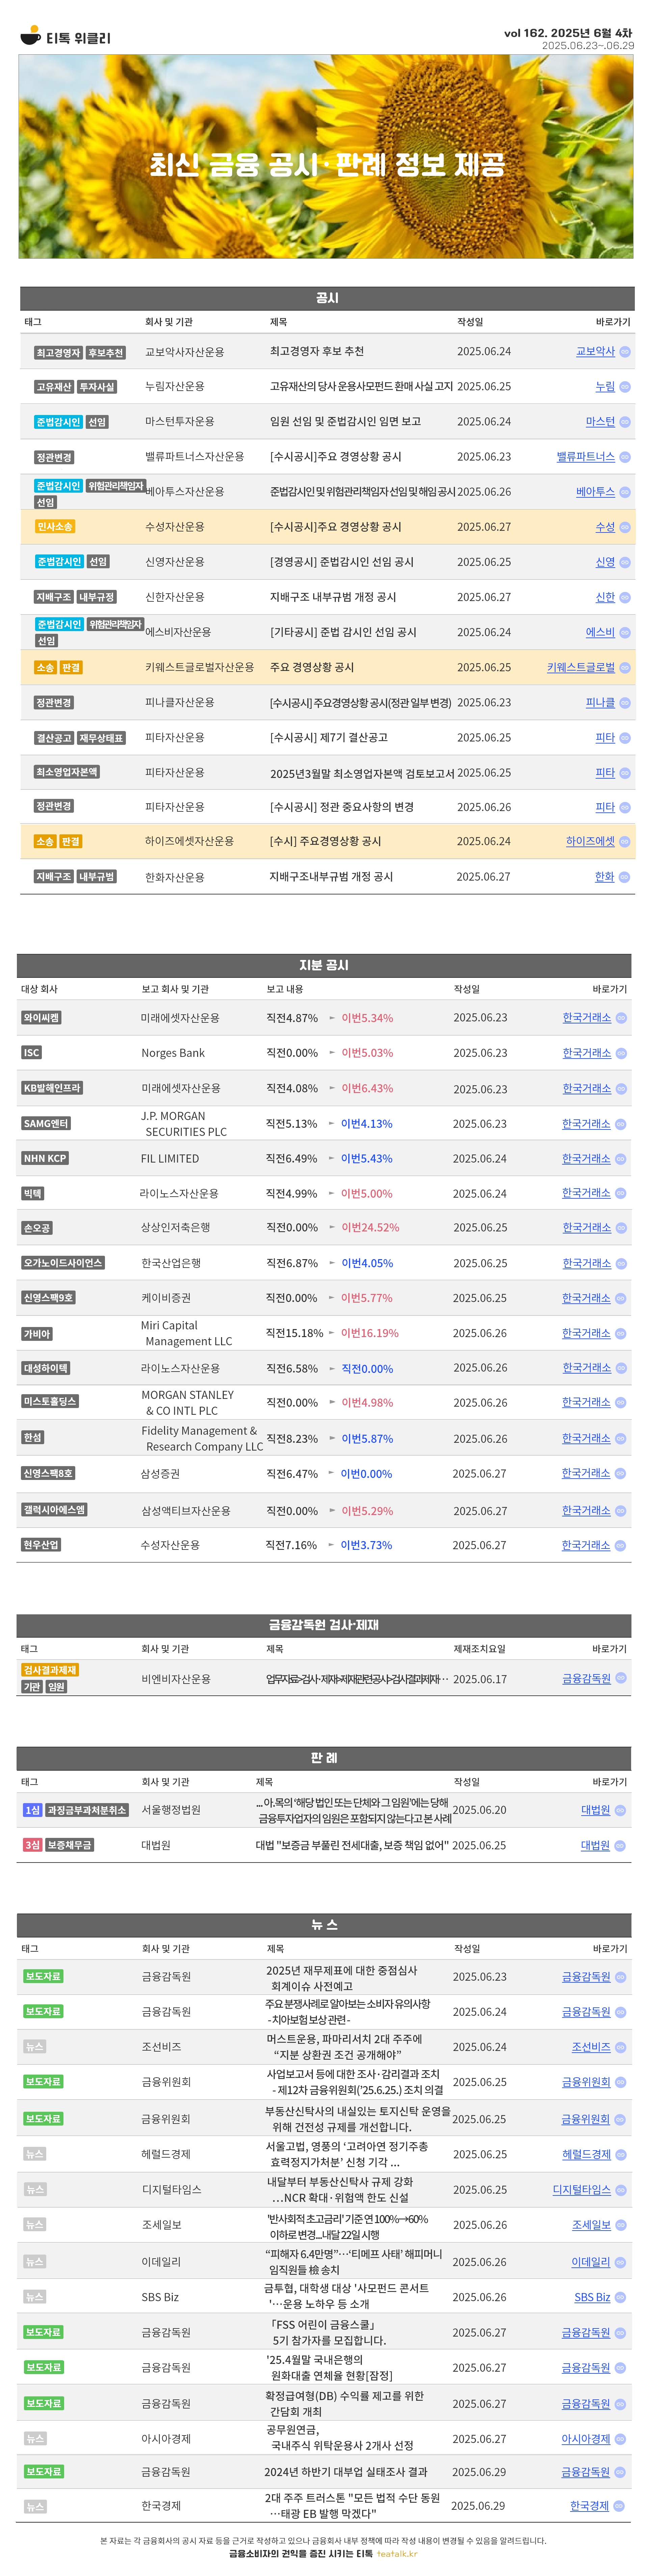
Task: Click reporter name FIL LIMITED
Action: point(170,1159)
